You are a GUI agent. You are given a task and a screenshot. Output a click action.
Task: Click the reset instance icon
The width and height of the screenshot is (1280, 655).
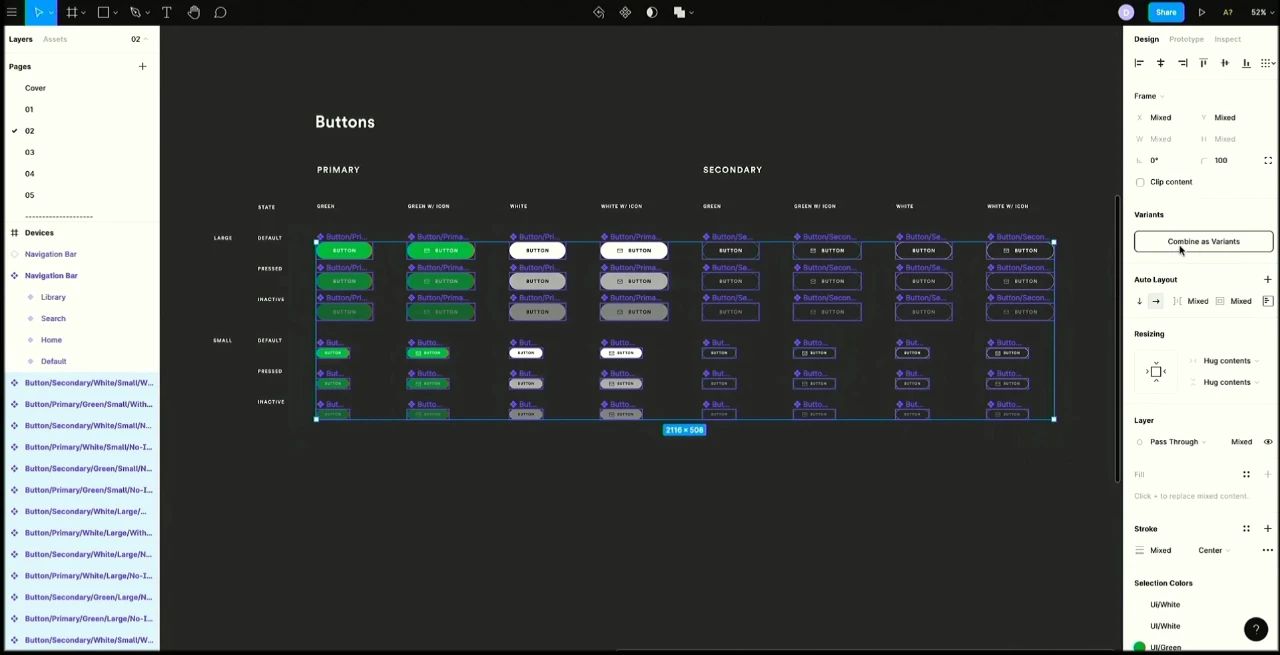coord(598,12)
